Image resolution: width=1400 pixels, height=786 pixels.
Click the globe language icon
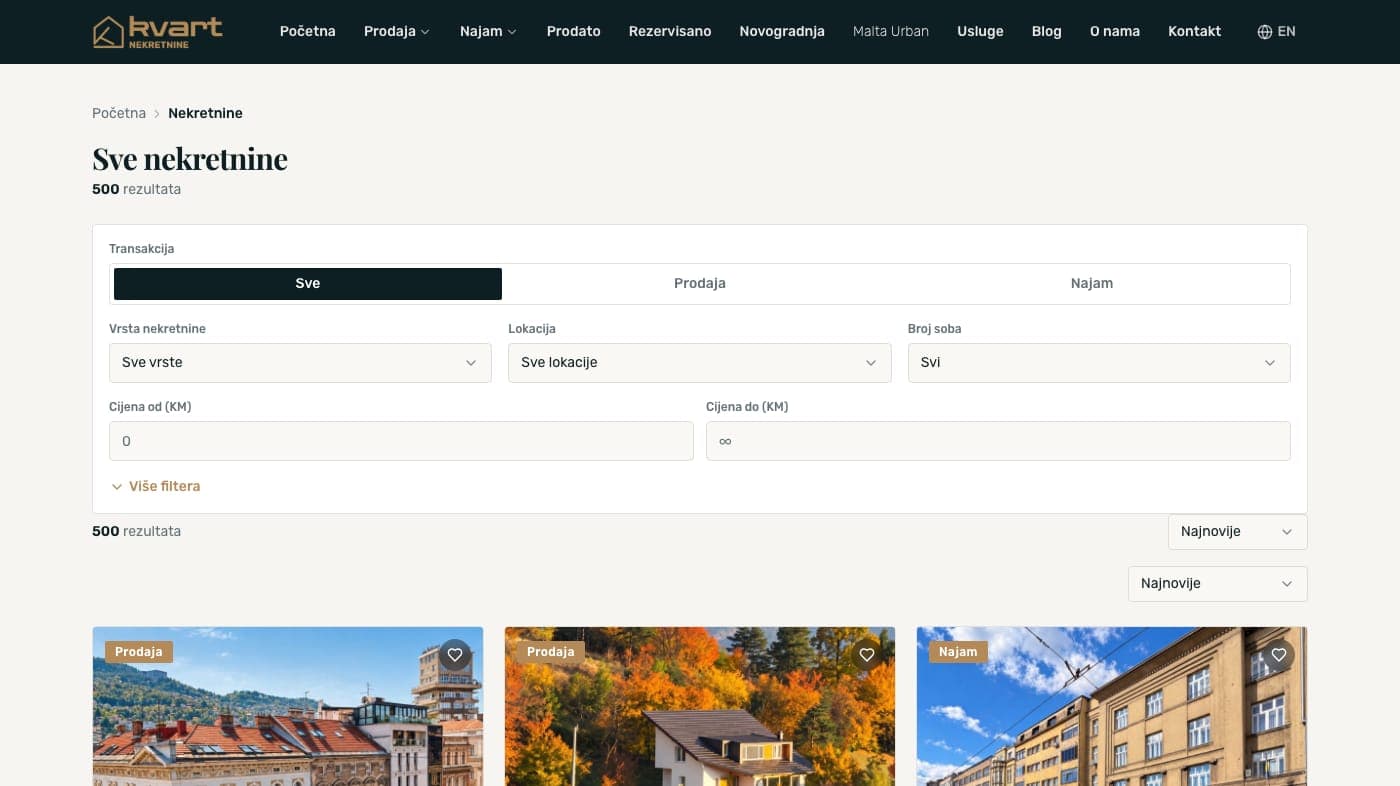[1265, 32]
